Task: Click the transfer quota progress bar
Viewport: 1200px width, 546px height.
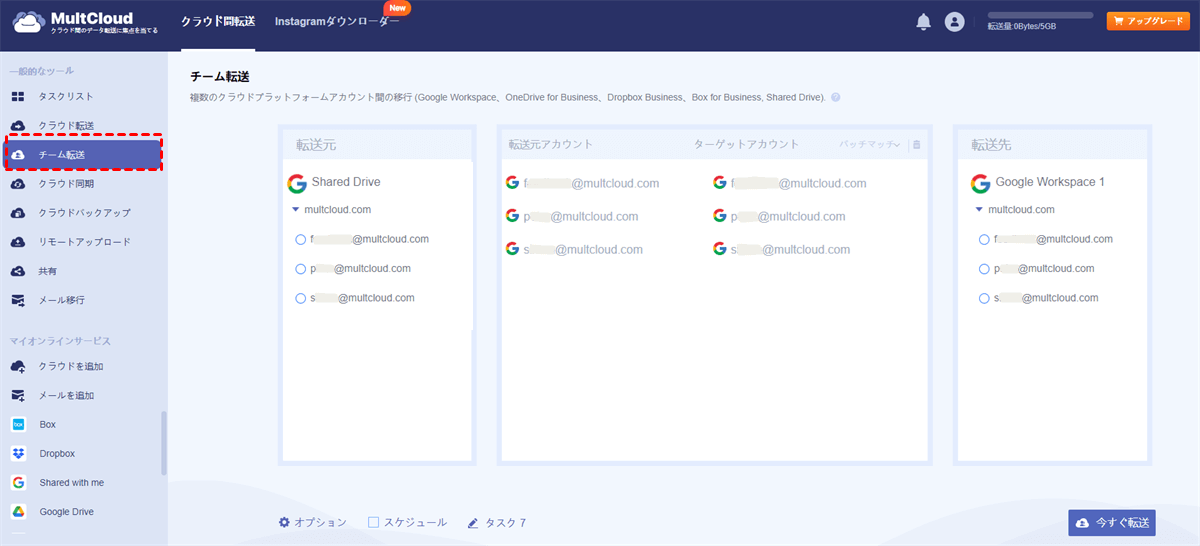Action: (x=1040, y=15)
